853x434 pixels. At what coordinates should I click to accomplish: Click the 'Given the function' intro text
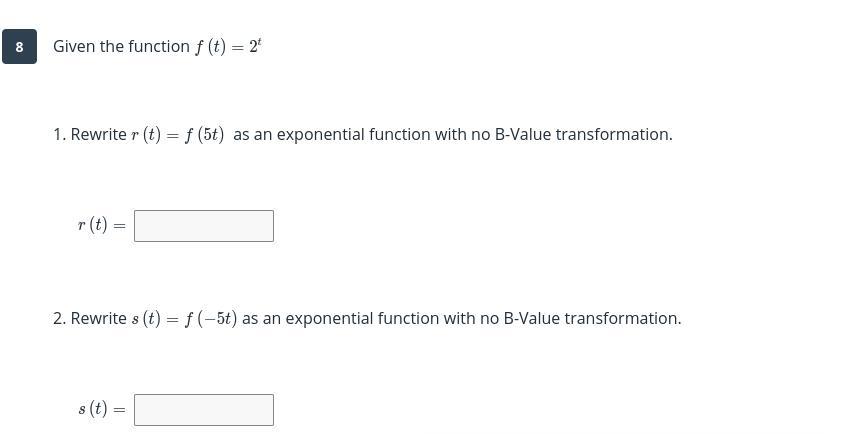pyautogui.click(x=121, y=47)
